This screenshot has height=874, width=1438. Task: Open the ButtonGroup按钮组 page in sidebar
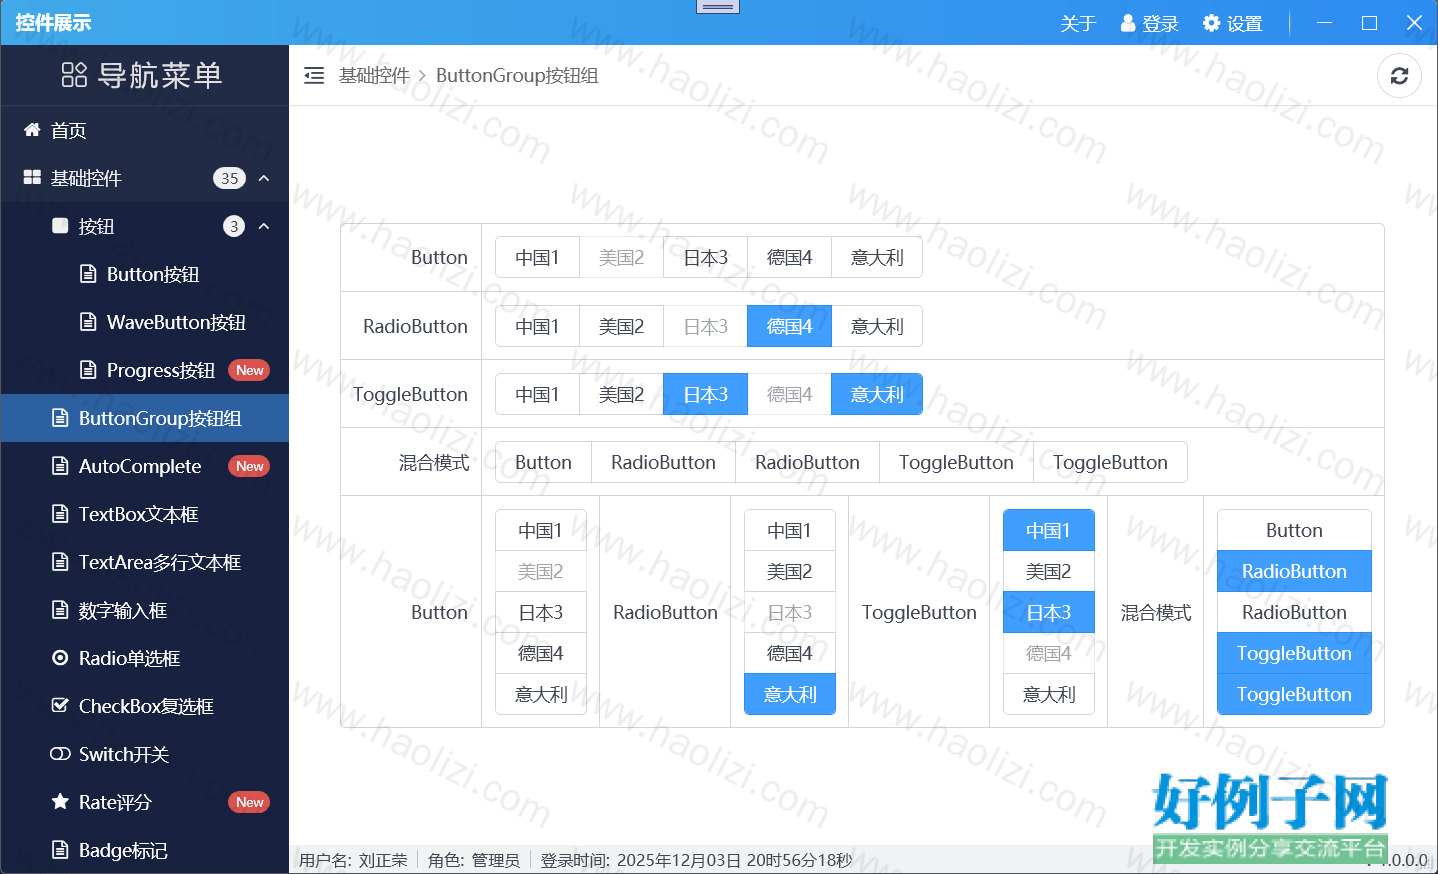pyautogui.click(x=144, y=418)
